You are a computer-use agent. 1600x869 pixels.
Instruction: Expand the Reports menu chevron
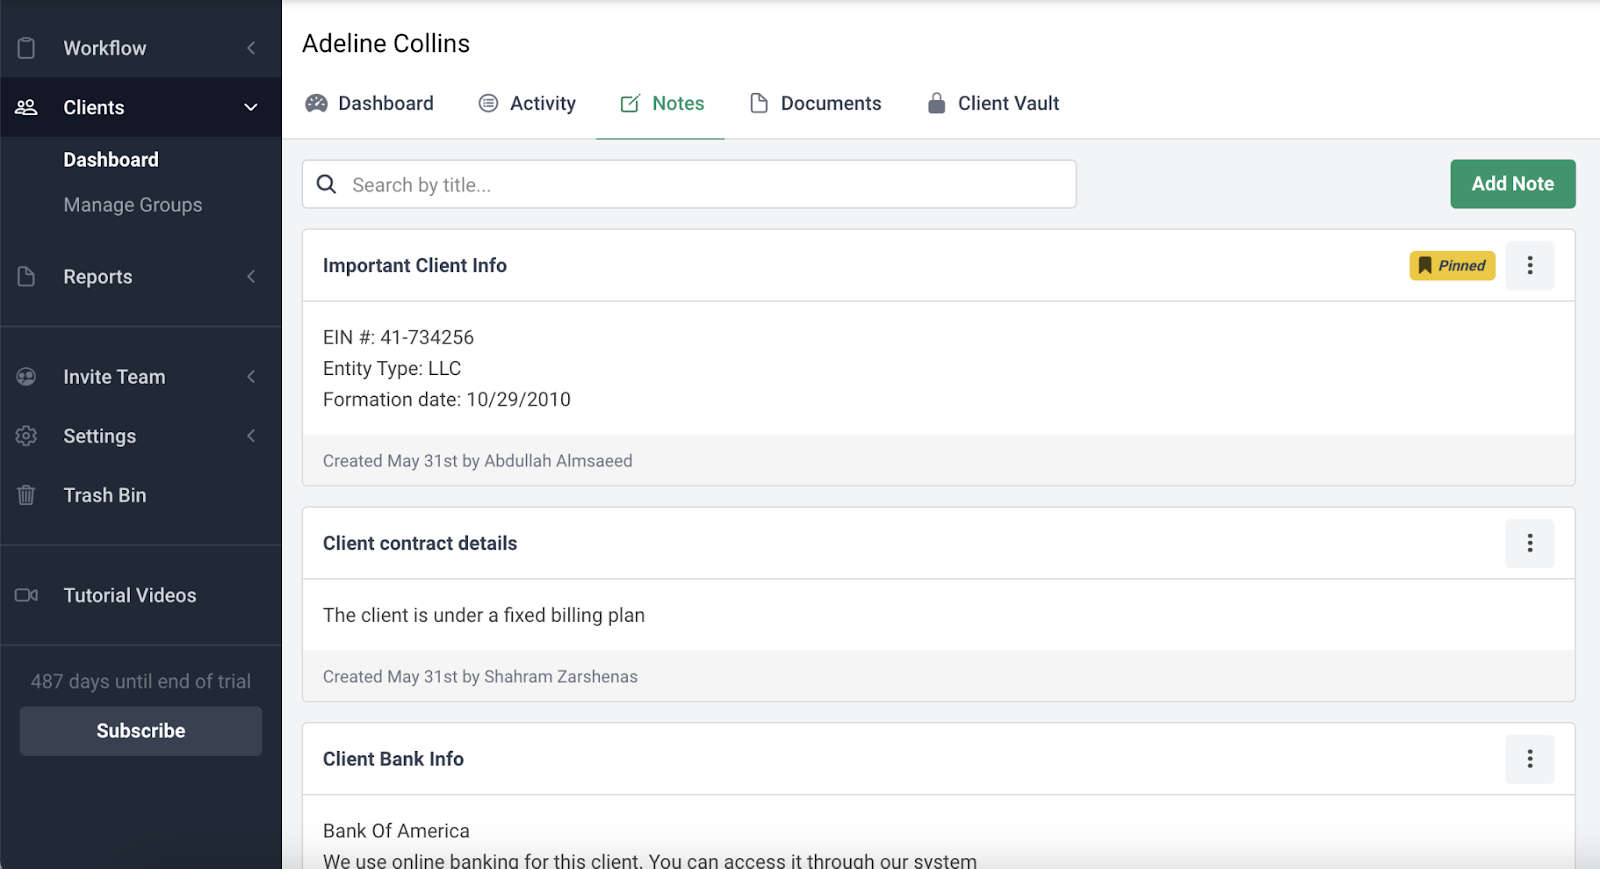(x=251, y=277)
